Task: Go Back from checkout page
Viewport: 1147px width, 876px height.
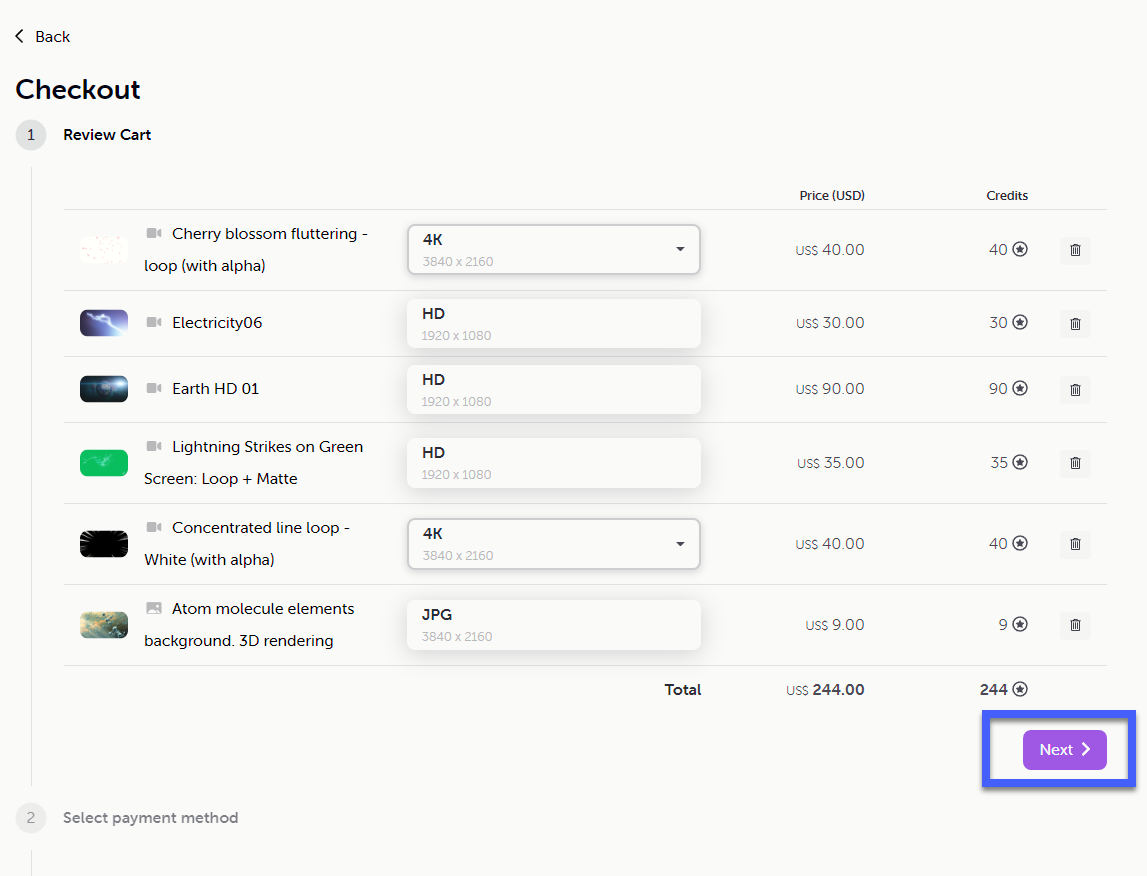Action: (42, 37)
